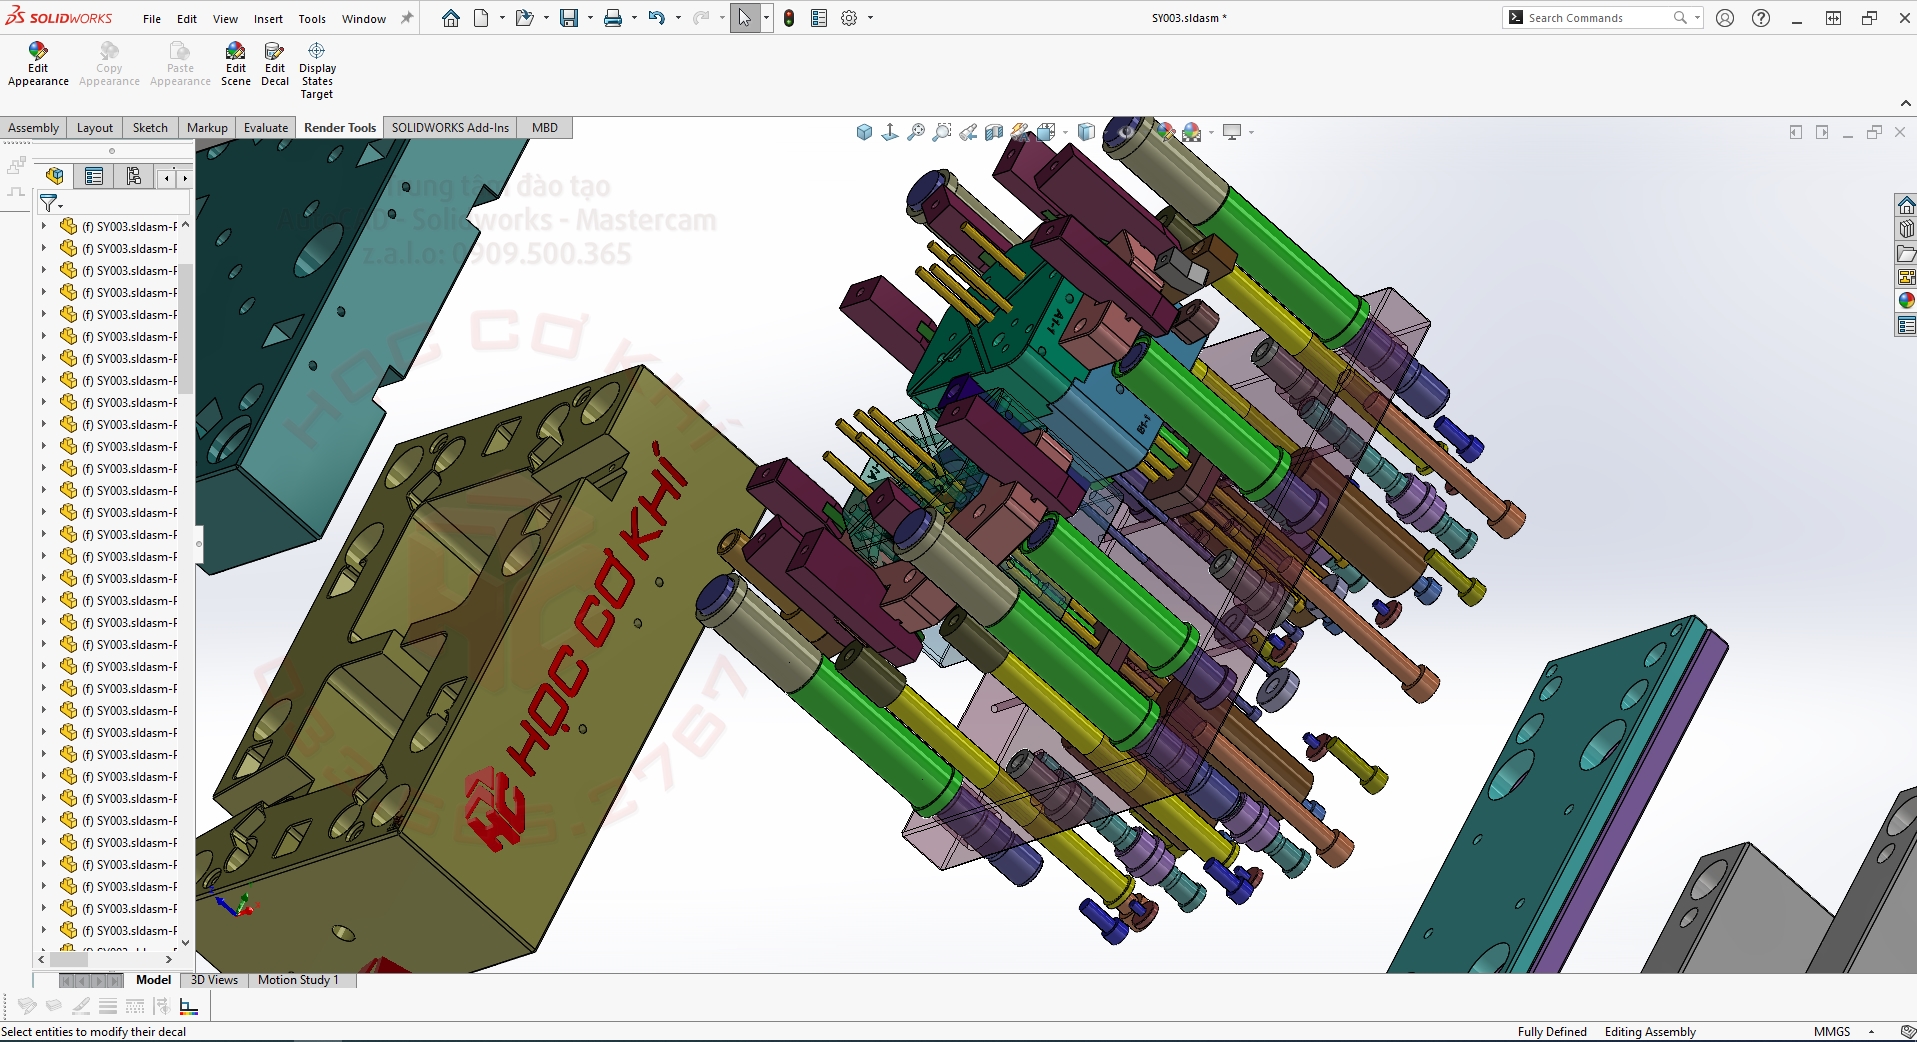Undo the last action with the Undo arrow

coord(656,18)
